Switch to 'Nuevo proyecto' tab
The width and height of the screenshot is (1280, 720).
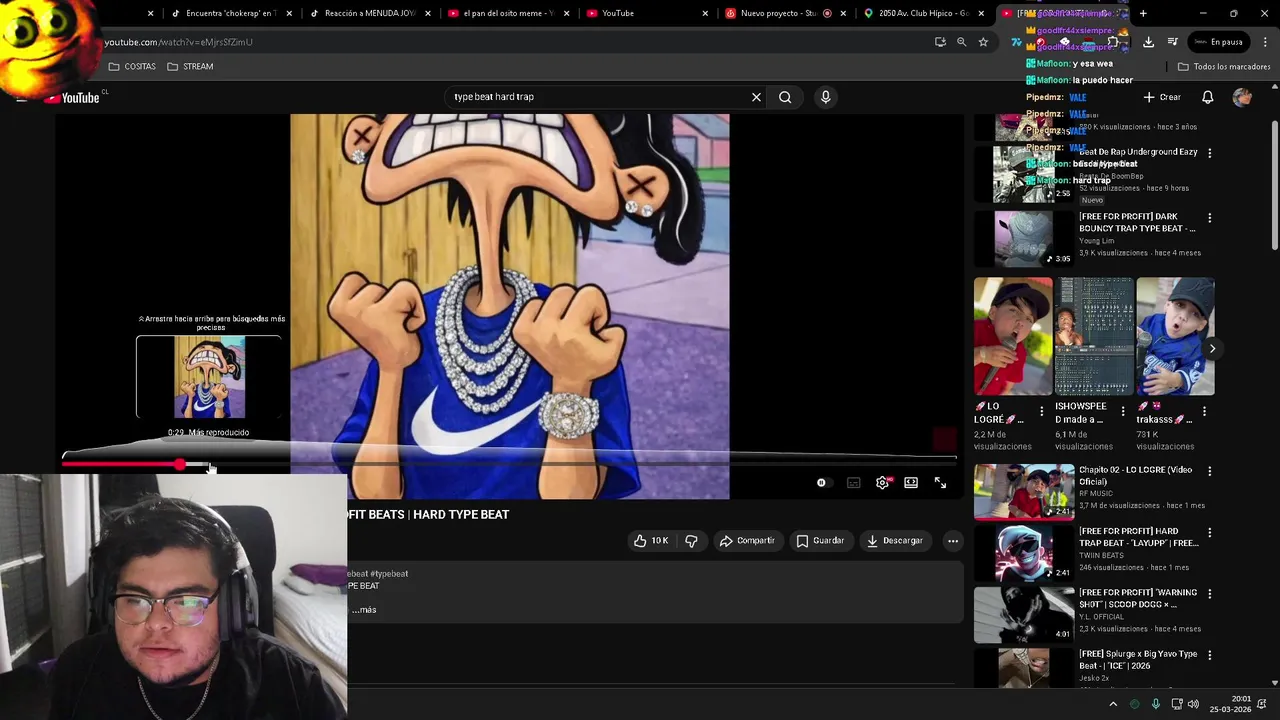click(x=785, y=13)
